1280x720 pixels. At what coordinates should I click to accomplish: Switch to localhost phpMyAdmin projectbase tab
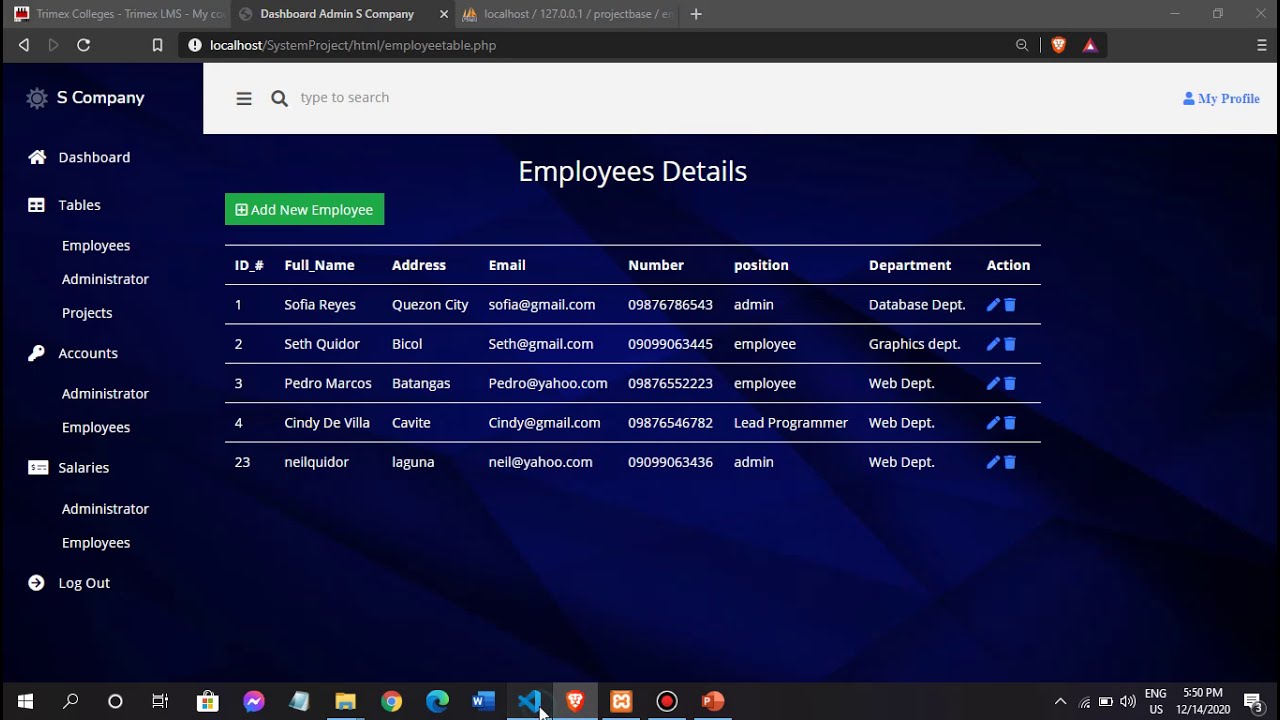coord(568,14)
